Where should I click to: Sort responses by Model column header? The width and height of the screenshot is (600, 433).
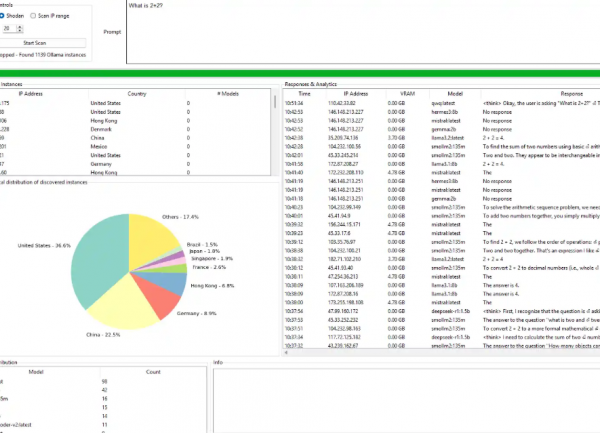pyautogui.click(x=454, y=93)
